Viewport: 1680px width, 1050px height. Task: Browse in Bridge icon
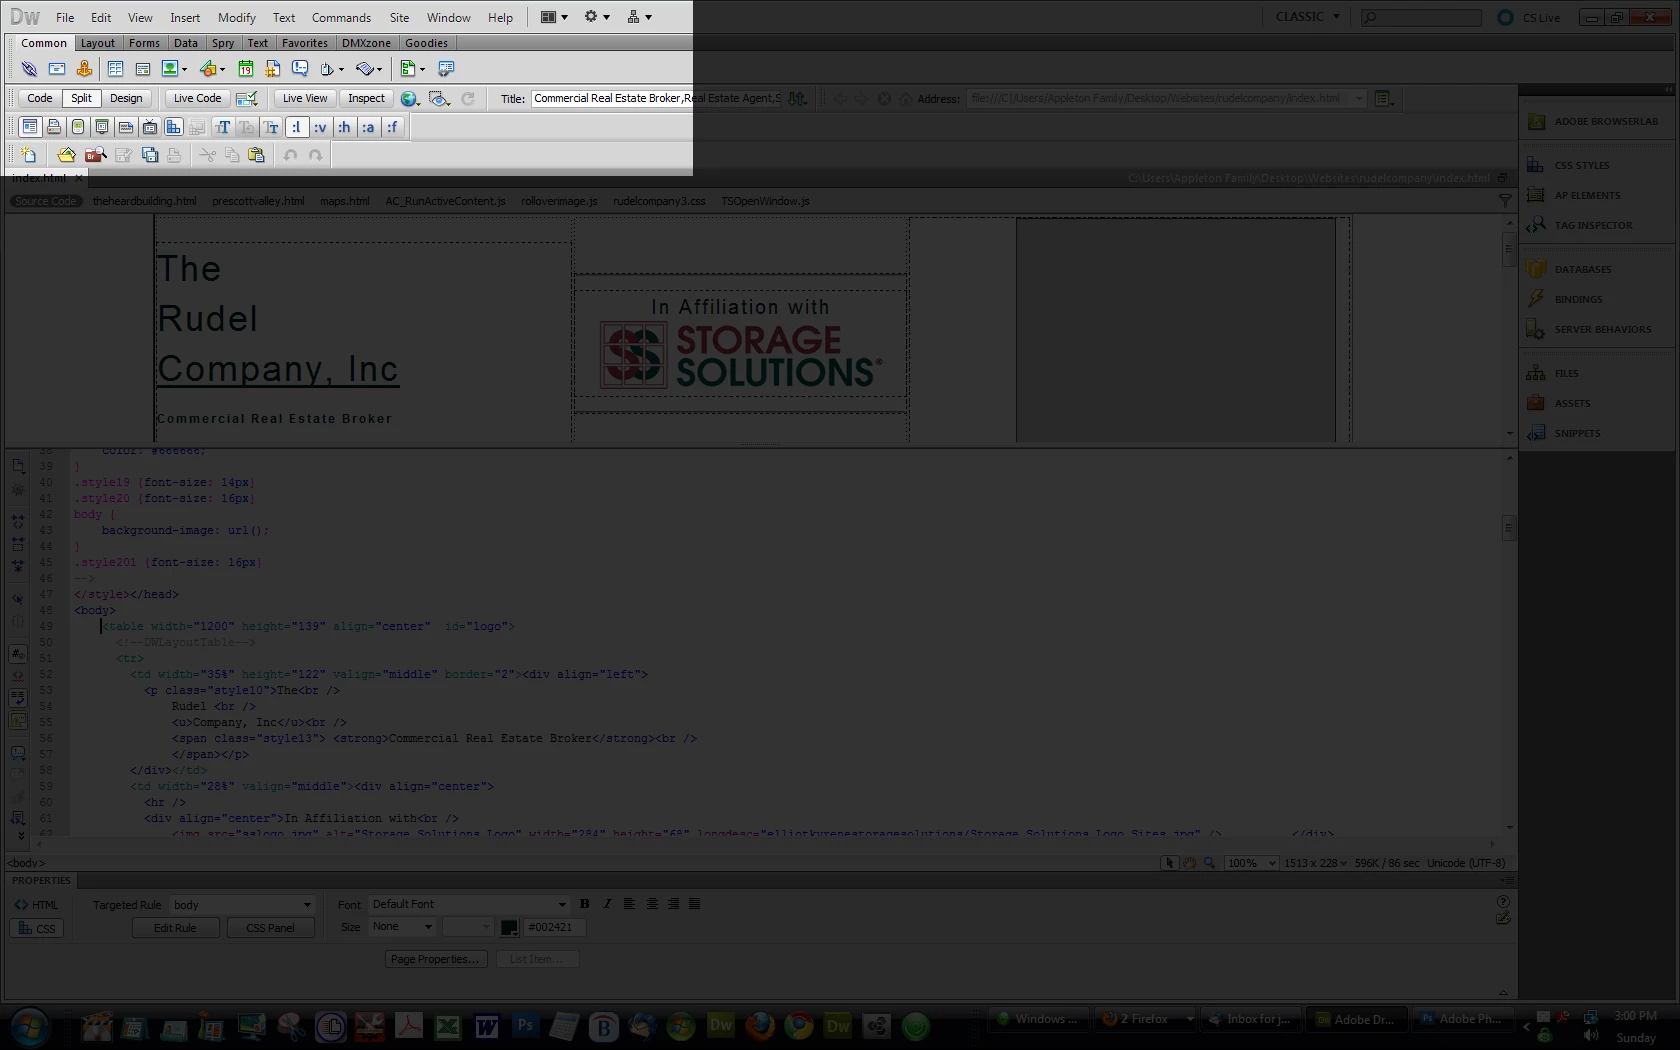point(95,155)
